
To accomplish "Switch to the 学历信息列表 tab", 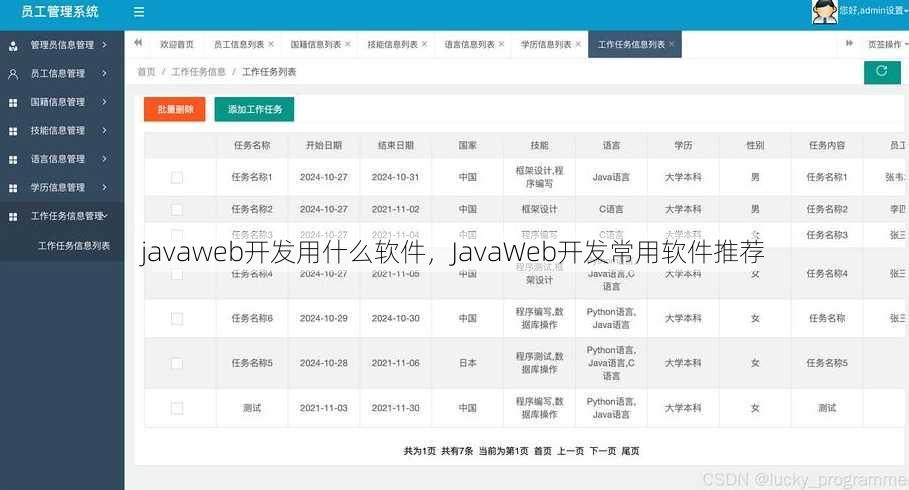I will tap(546, 44).
